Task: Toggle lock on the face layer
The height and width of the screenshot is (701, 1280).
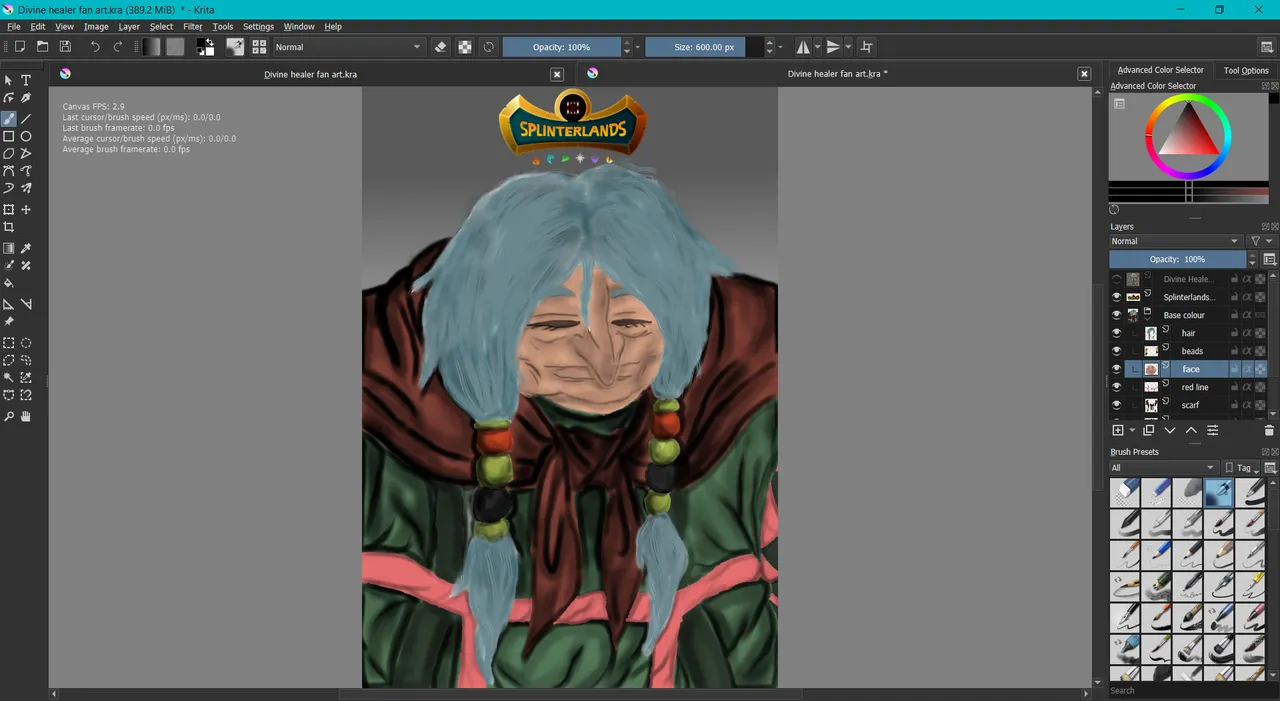Action: pyautogui.click(x=1234, y=369)
